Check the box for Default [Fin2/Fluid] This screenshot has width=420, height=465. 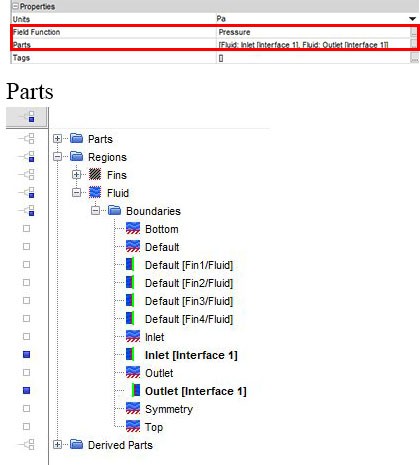tap(26, 283)
